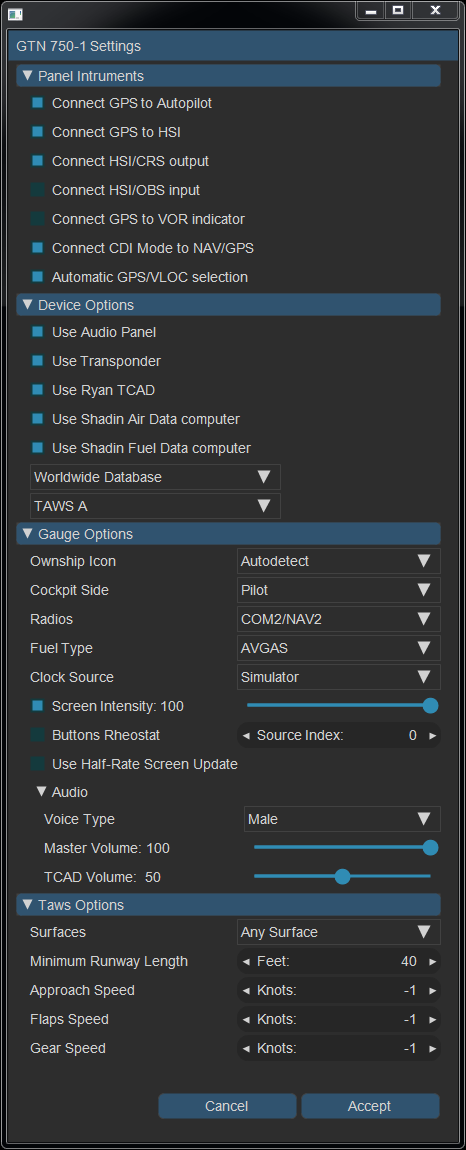The width and height of the screenshot is (466, 1150).
Task: Toggle Use Ryan TCAD checkbox
Action: point(37,390)
